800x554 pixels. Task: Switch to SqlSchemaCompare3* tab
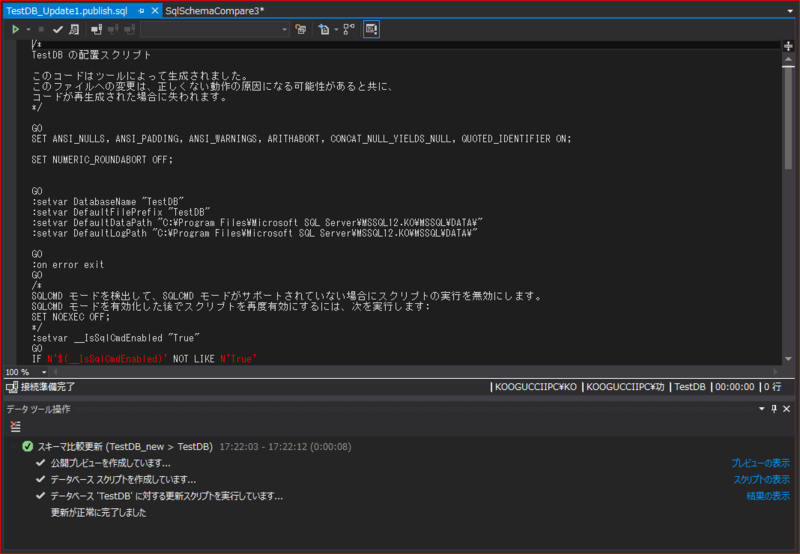pos(215,11)
